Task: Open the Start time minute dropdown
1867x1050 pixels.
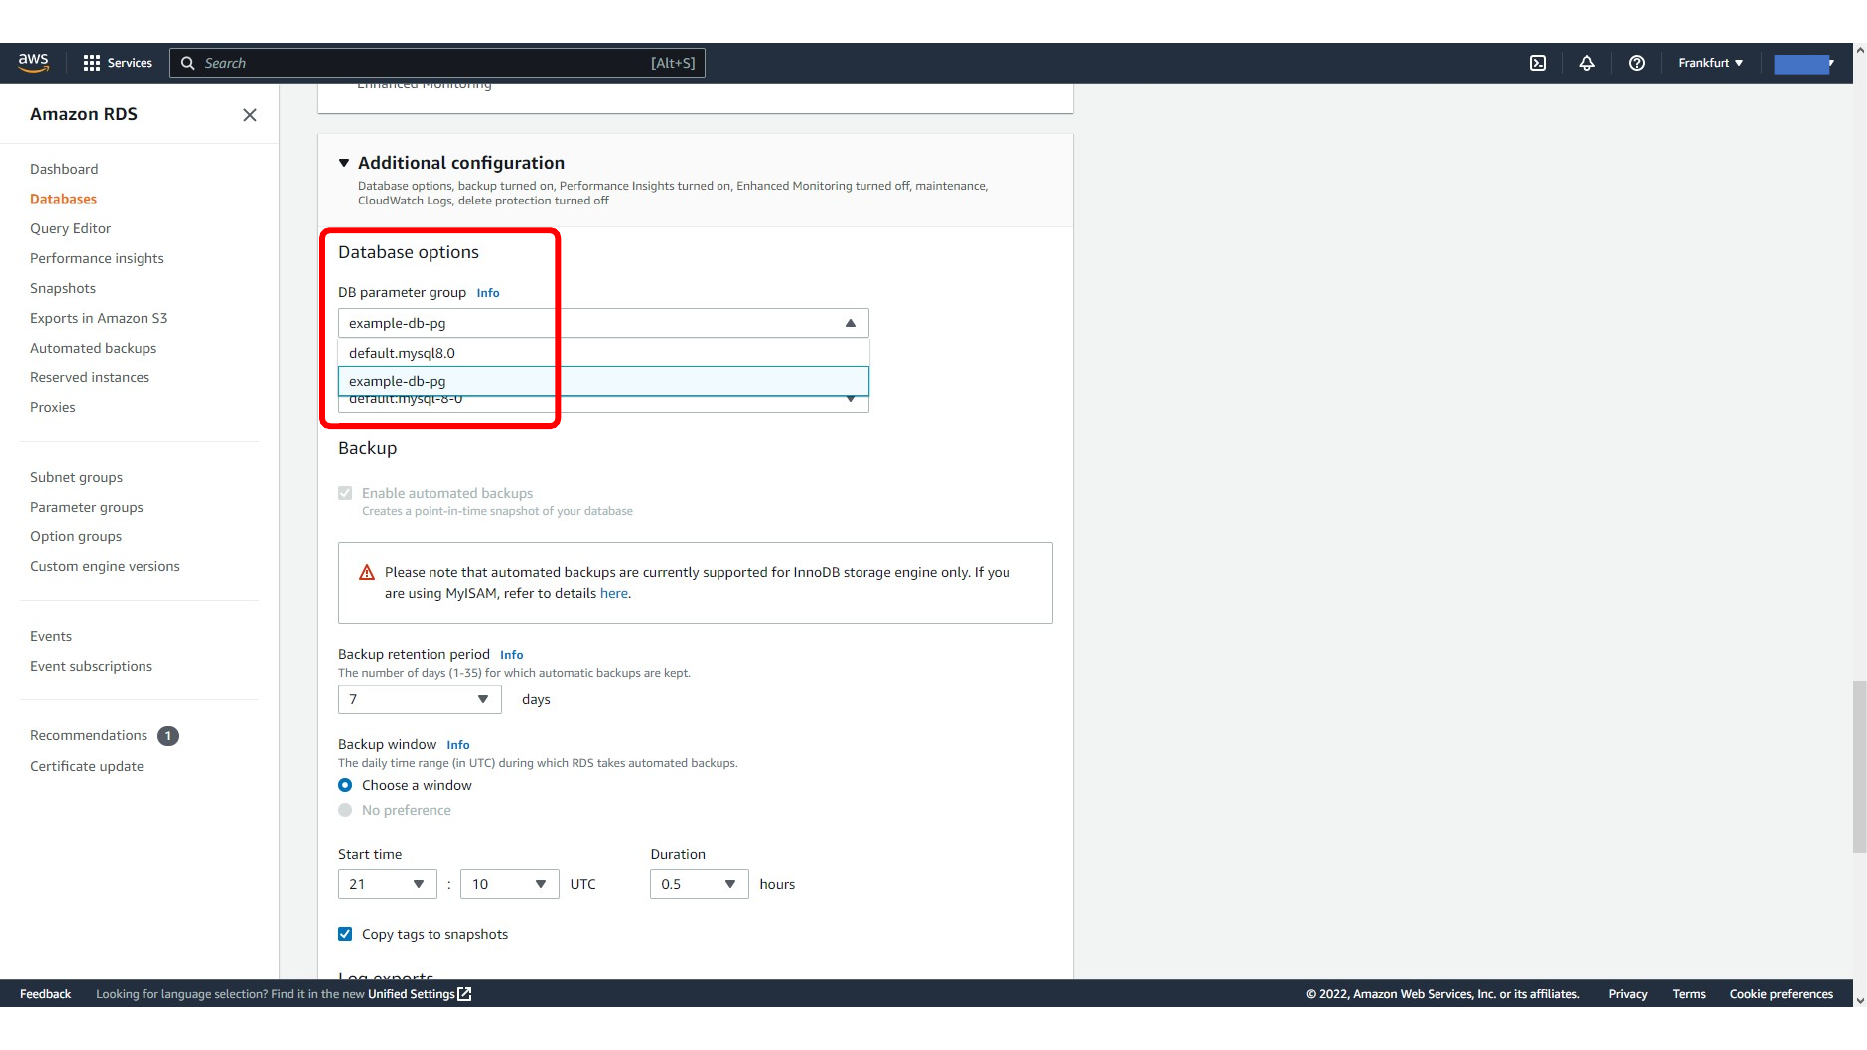Action: [510, 884]
